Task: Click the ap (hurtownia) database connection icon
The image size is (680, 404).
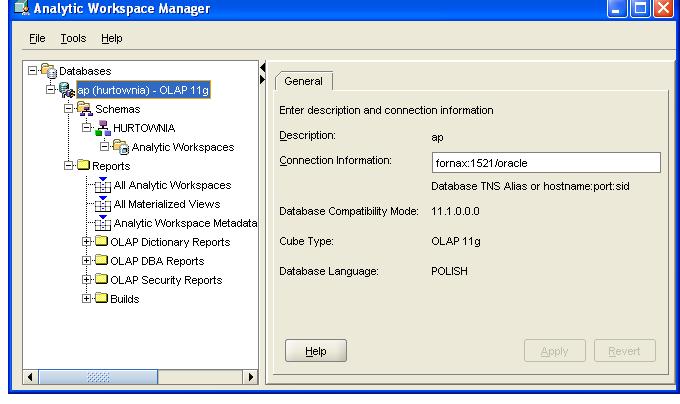Action: click(66, 90)
